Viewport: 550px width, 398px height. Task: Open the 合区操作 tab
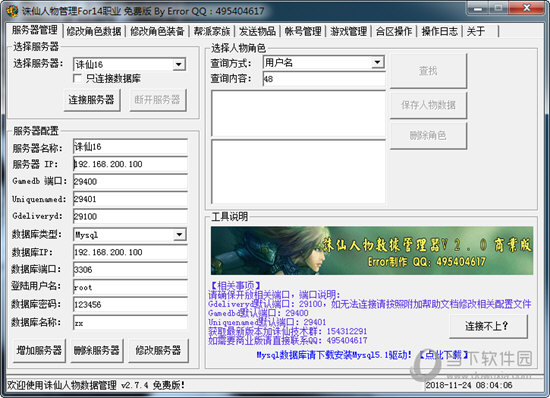click(x=394, y=31)
